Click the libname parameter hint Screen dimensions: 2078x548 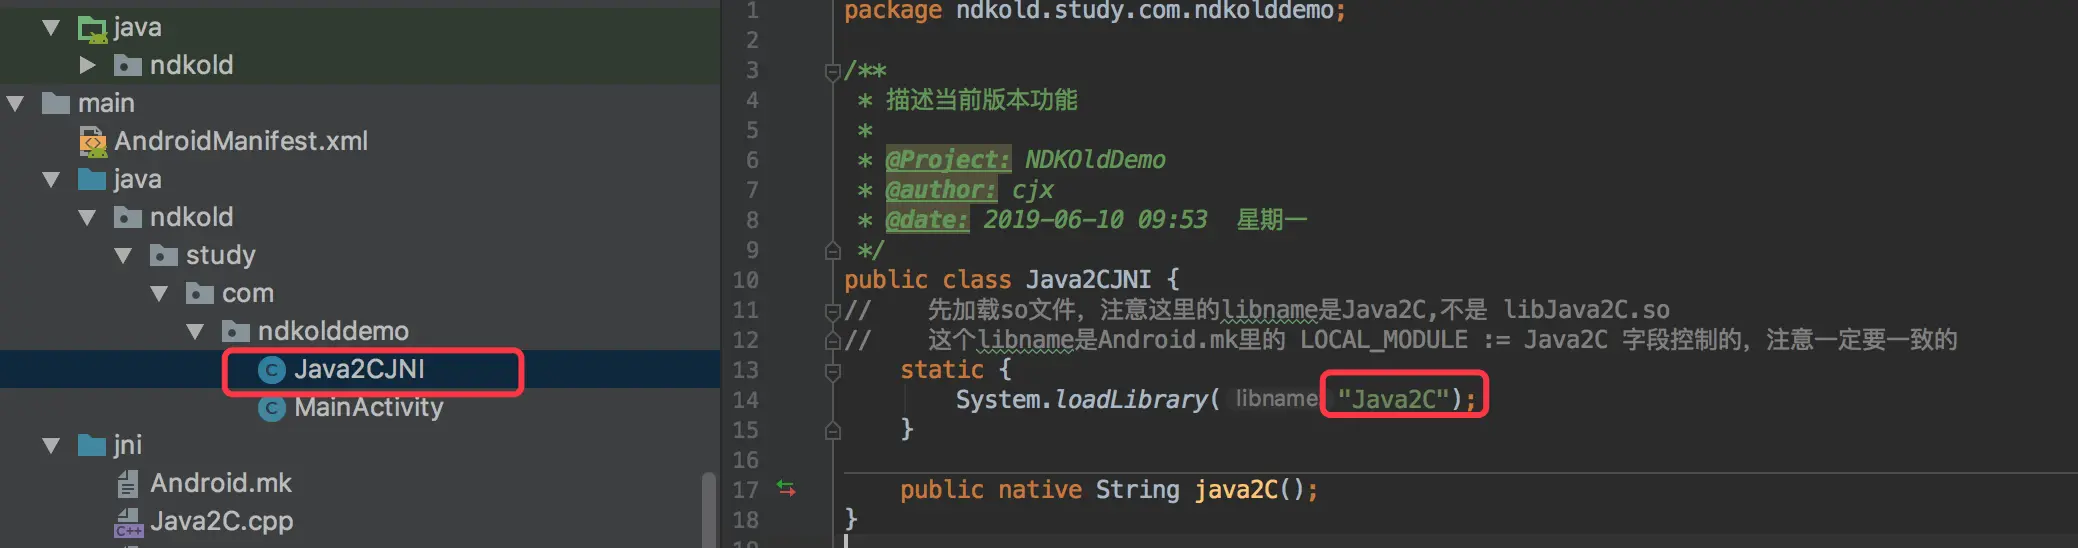1276,399
